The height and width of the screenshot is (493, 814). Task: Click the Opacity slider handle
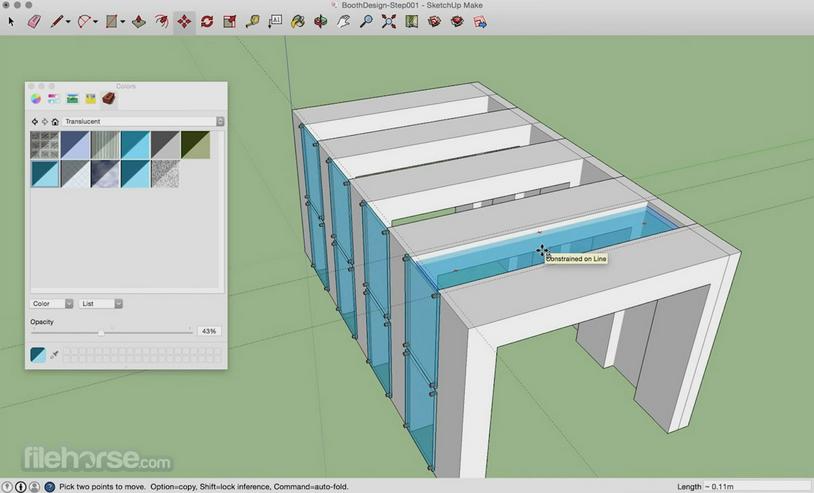click(x=101, y=332)
